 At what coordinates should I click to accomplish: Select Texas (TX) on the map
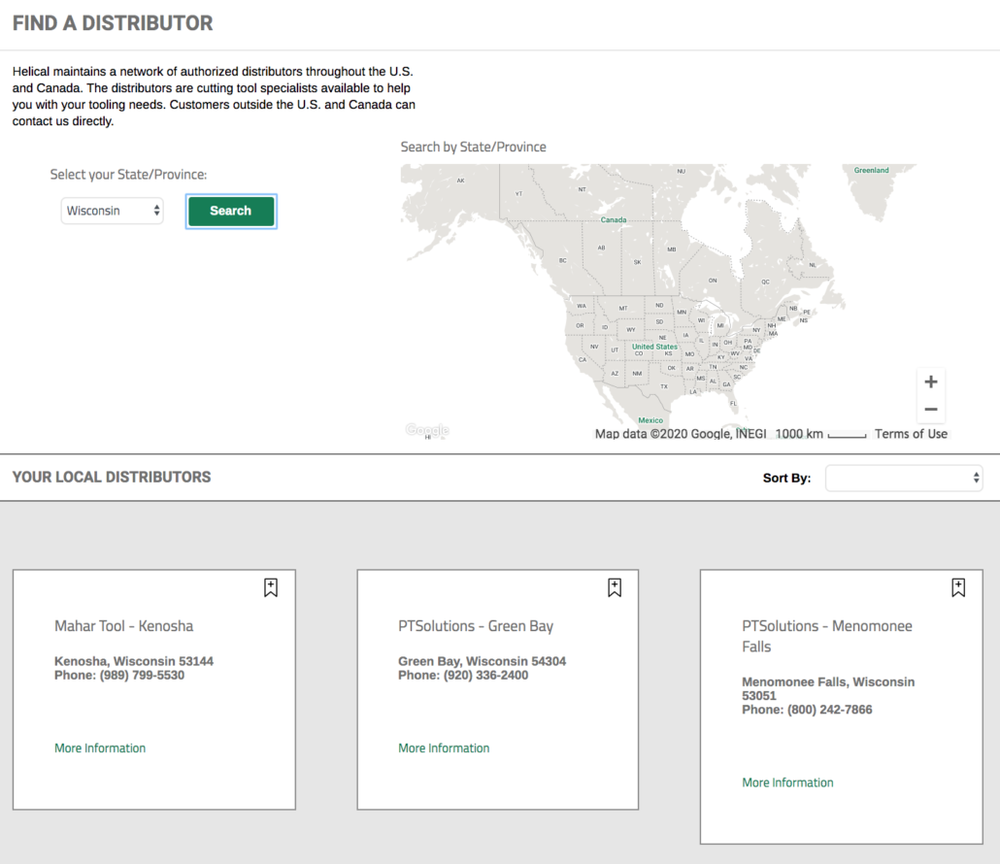[664, 386]
